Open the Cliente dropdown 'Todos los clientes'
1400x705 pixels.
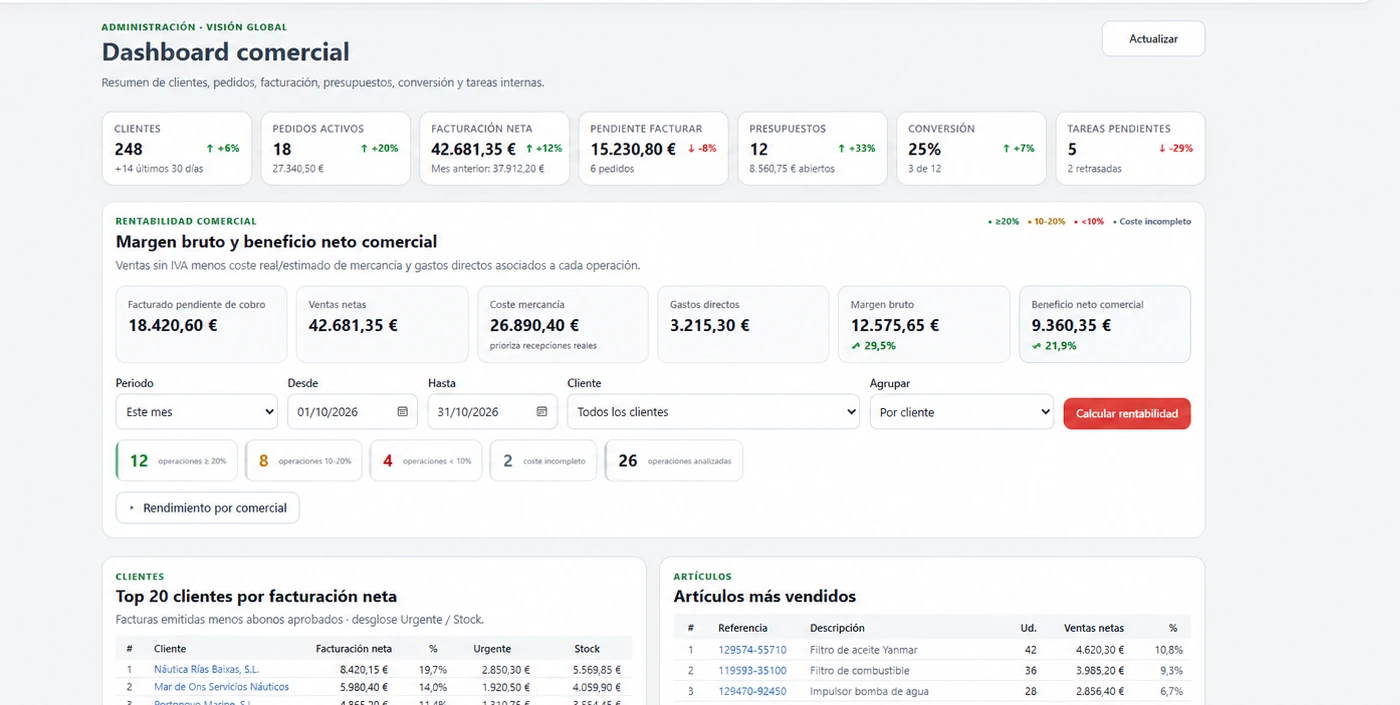713,412
